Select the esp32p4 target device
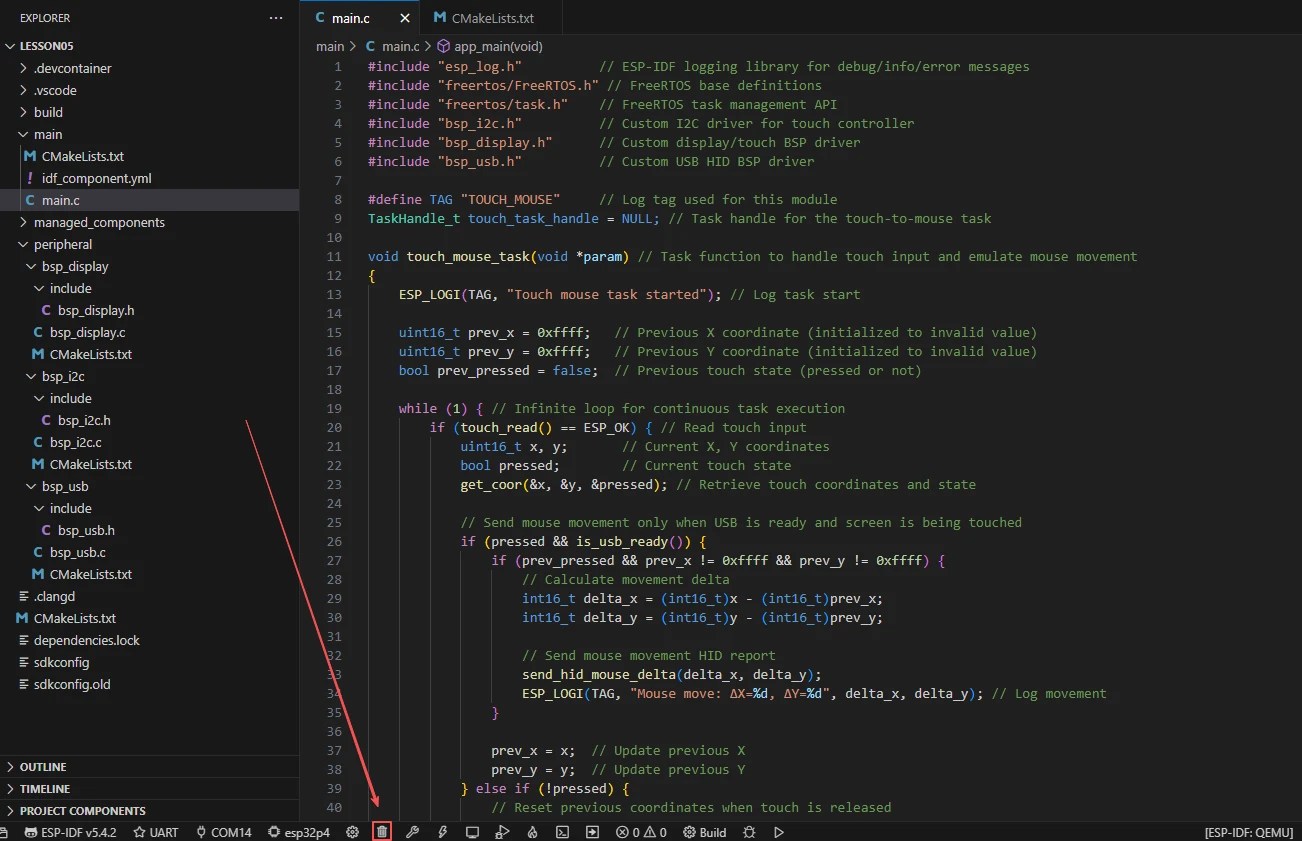The image size is (1302, 841). pos(299,832)
